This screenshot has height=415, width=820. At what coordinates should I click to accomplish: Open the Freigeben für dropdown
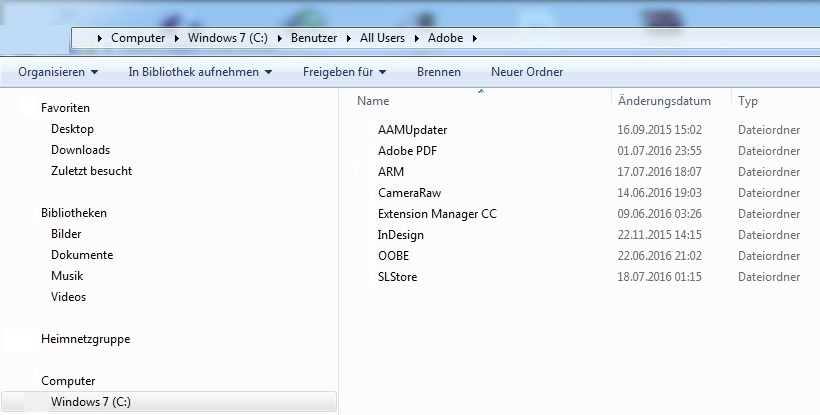tap(344, 72)
